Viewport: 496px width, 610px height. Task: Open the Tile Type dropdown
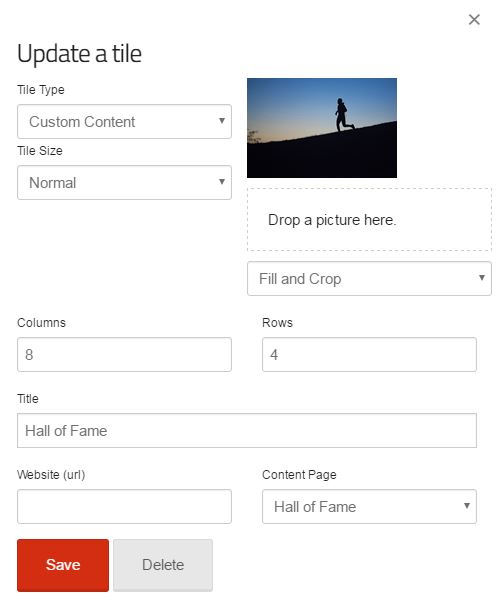click(124, 121)
